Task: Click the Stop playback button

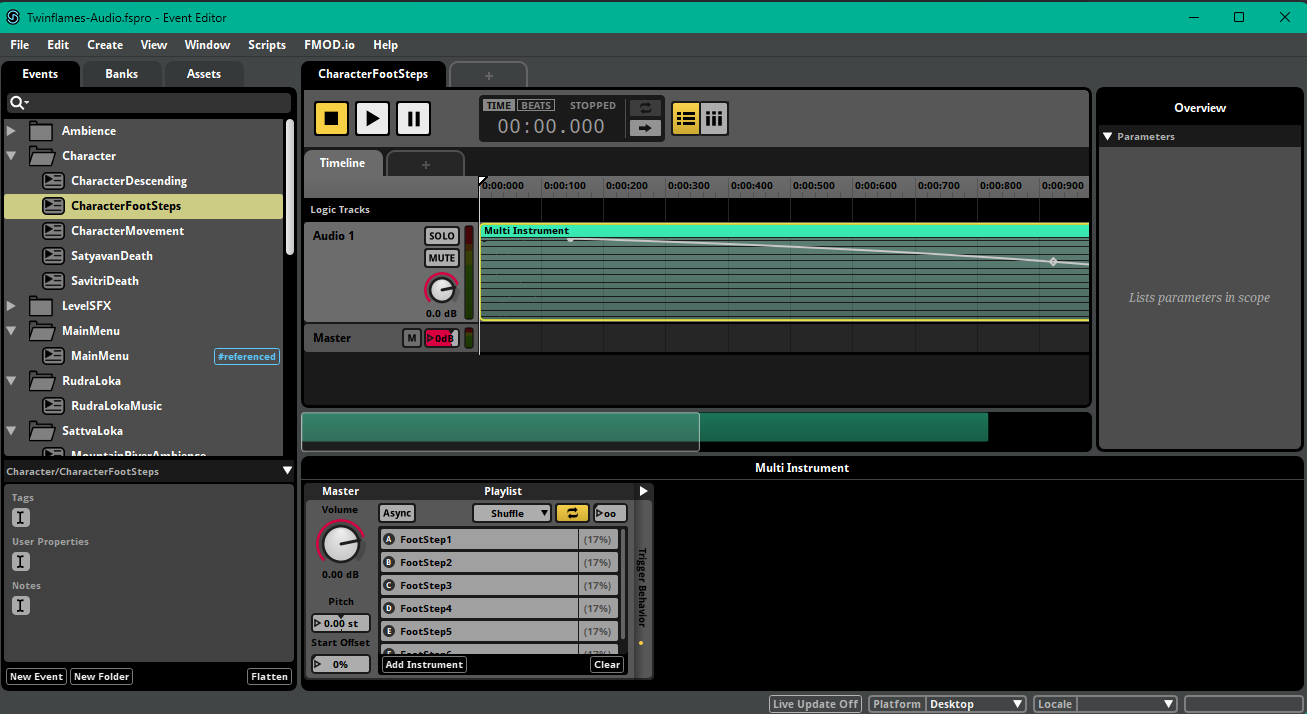Action: point(332,118)
